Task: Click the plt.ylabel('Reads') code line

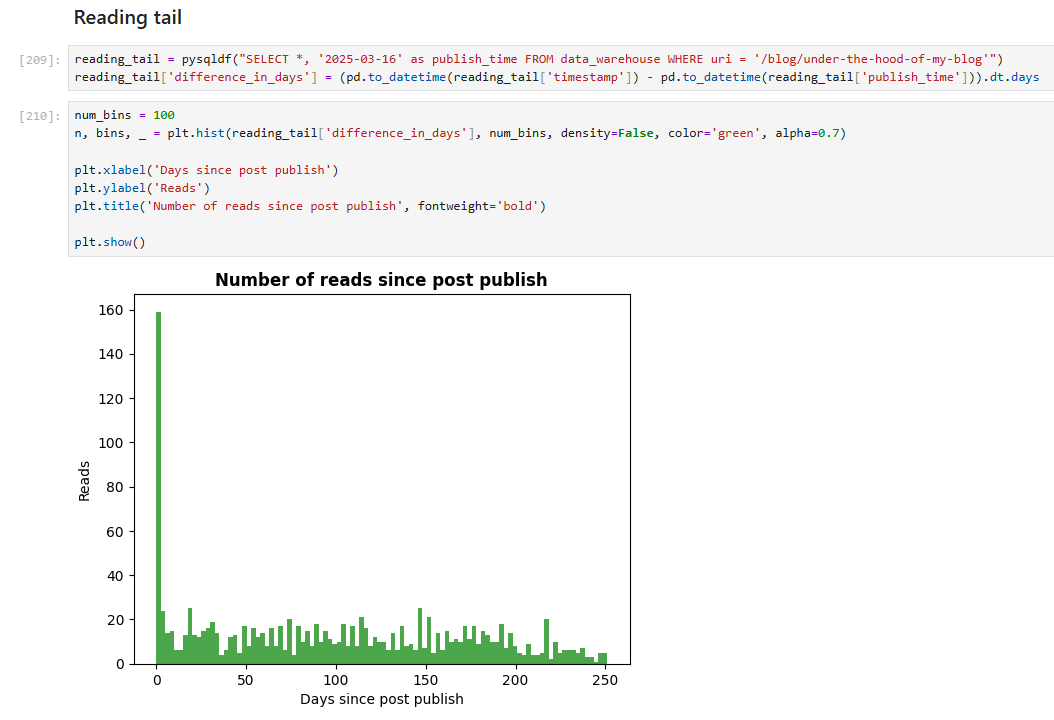Action: [142, 188]
